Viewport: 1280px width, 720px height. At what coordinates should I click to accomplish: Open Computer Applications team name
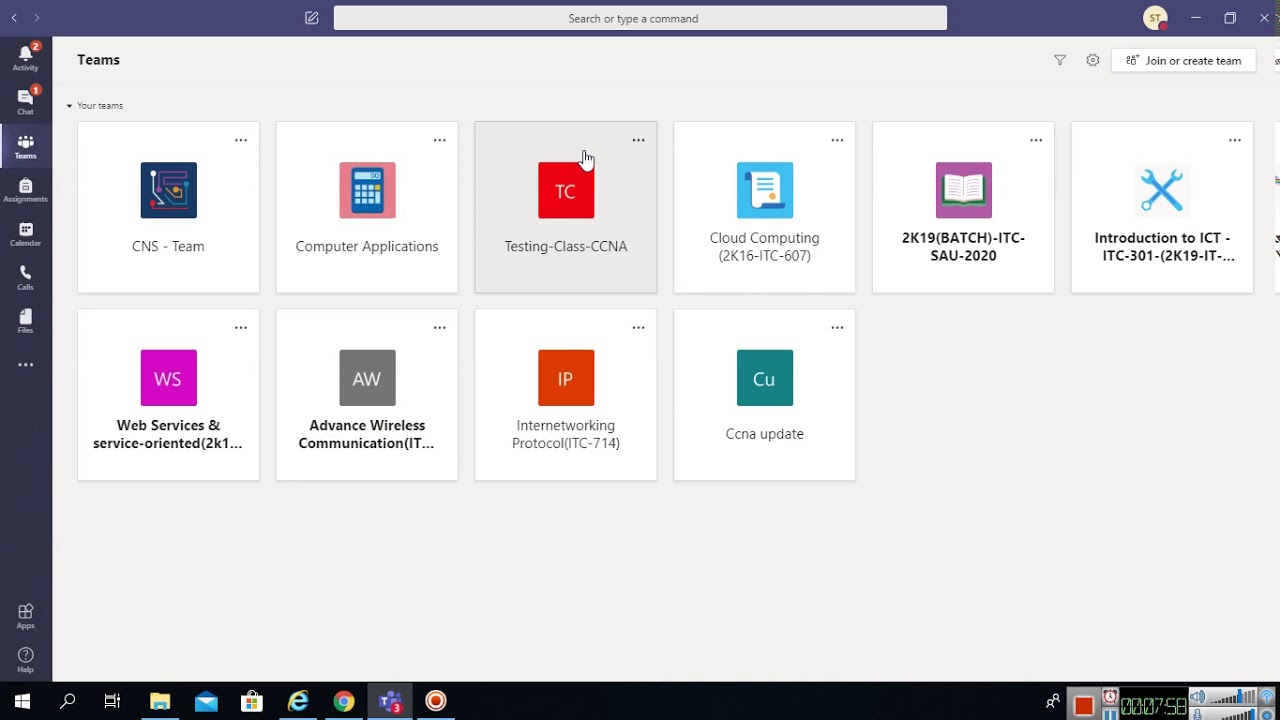[367, 246]
